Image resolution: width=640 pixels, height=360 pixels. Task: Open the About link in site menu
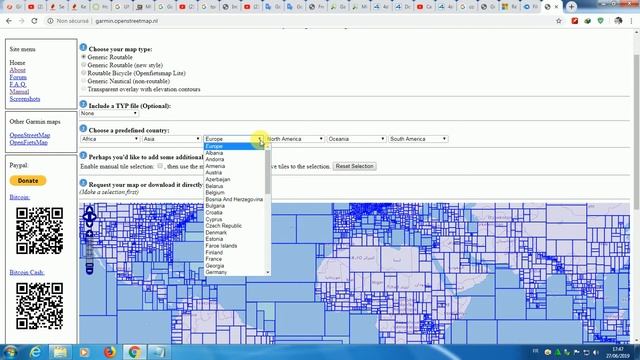coord(18,70)
